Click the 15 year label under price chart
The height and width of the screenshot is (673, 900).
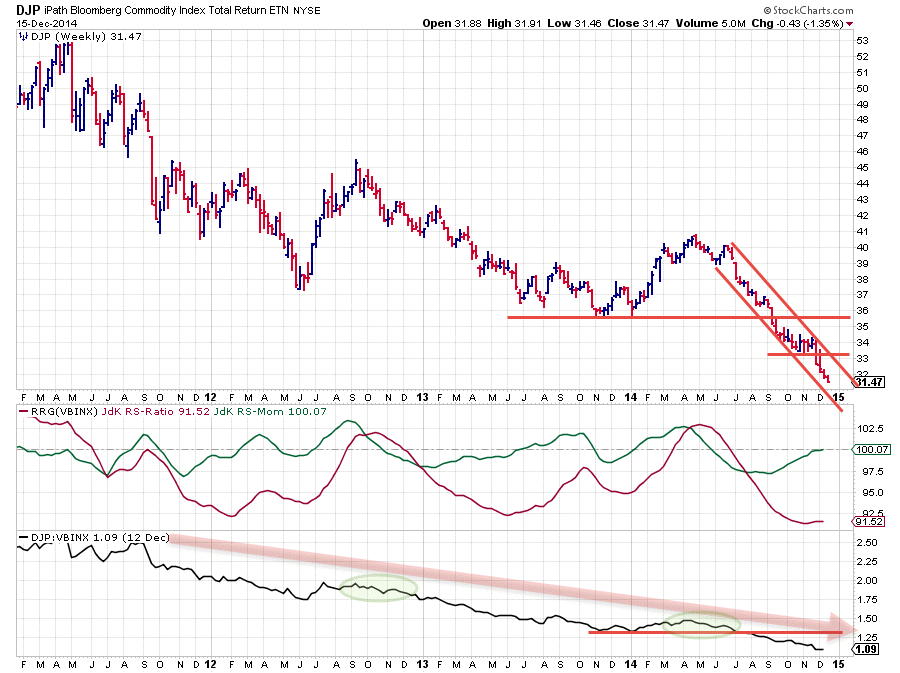(839, 397)
